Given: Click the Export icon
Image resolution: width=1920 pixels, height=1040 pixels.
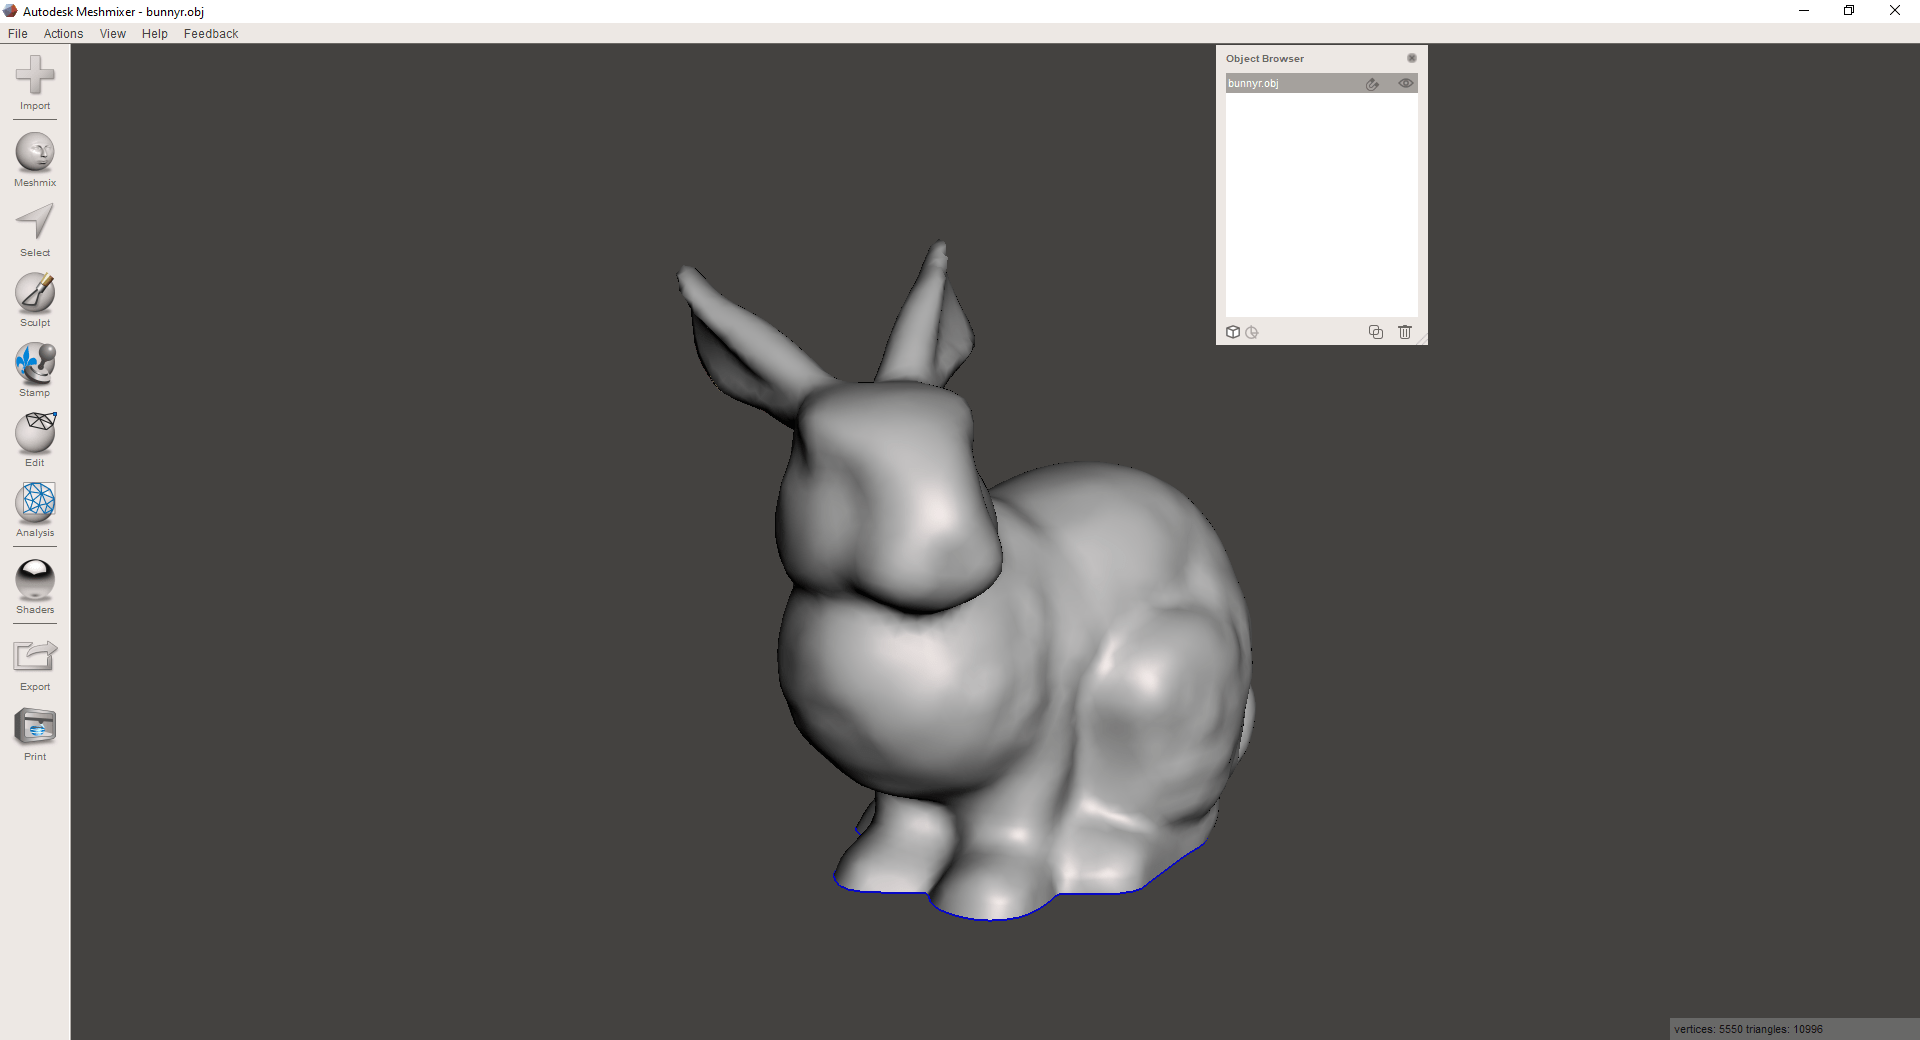Looking at the screenshot, I should 35,657.
